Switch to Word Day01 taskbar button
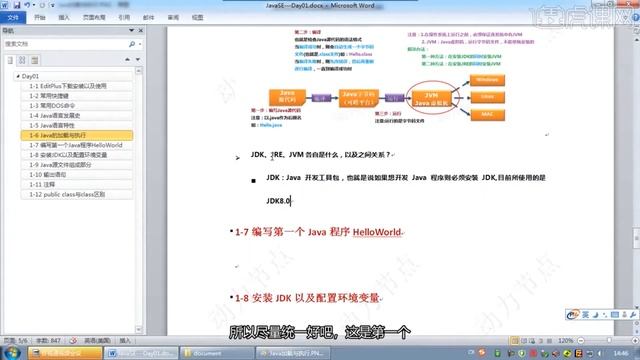The image size is (640, 360). point(141,353)
